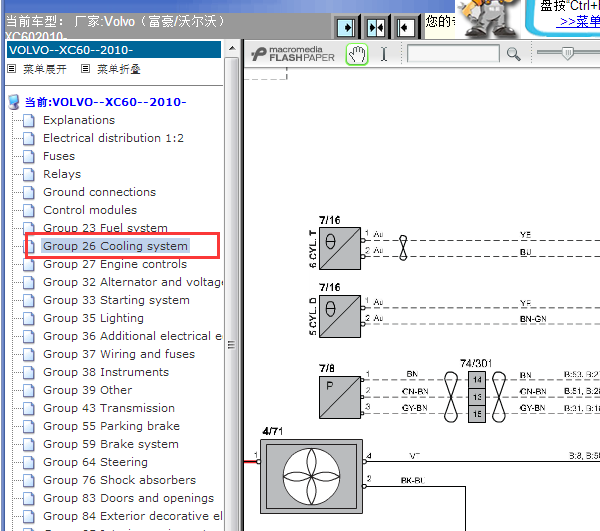Open Group 84 Exterior decorative entry
Screen dimensions: 600x531
[x=133, y=516]
